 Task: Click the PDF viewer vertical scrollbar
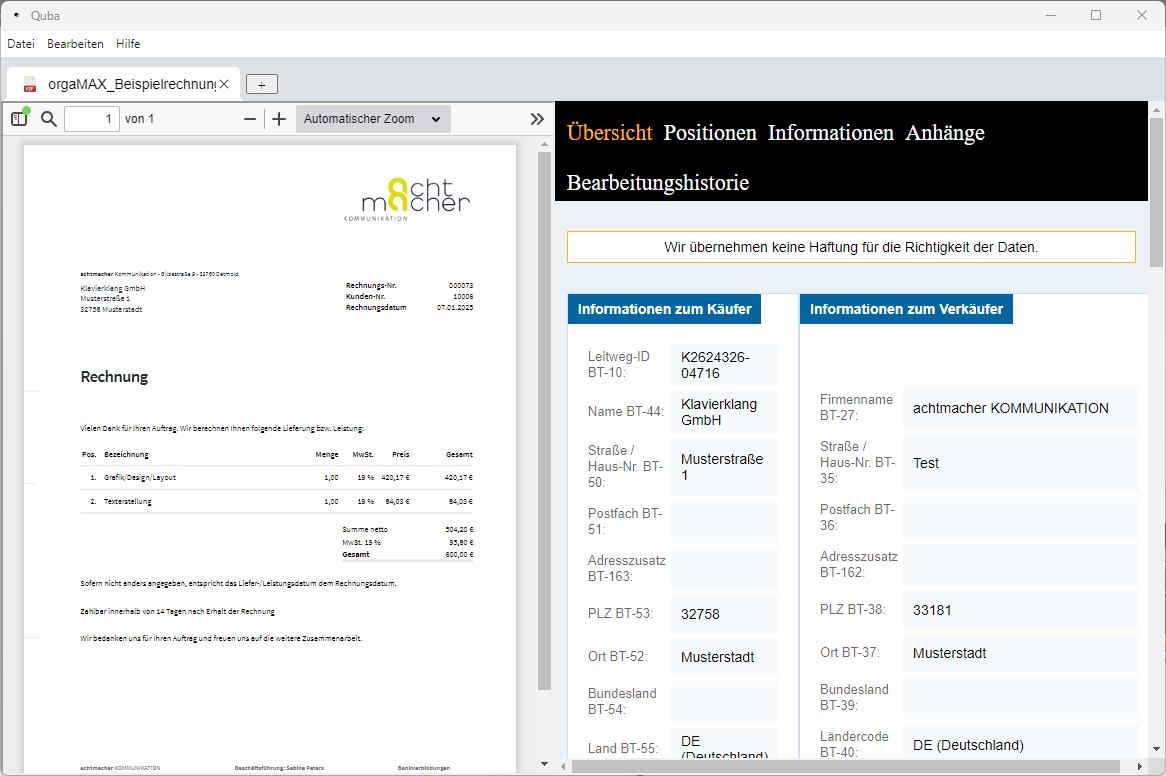544,420
